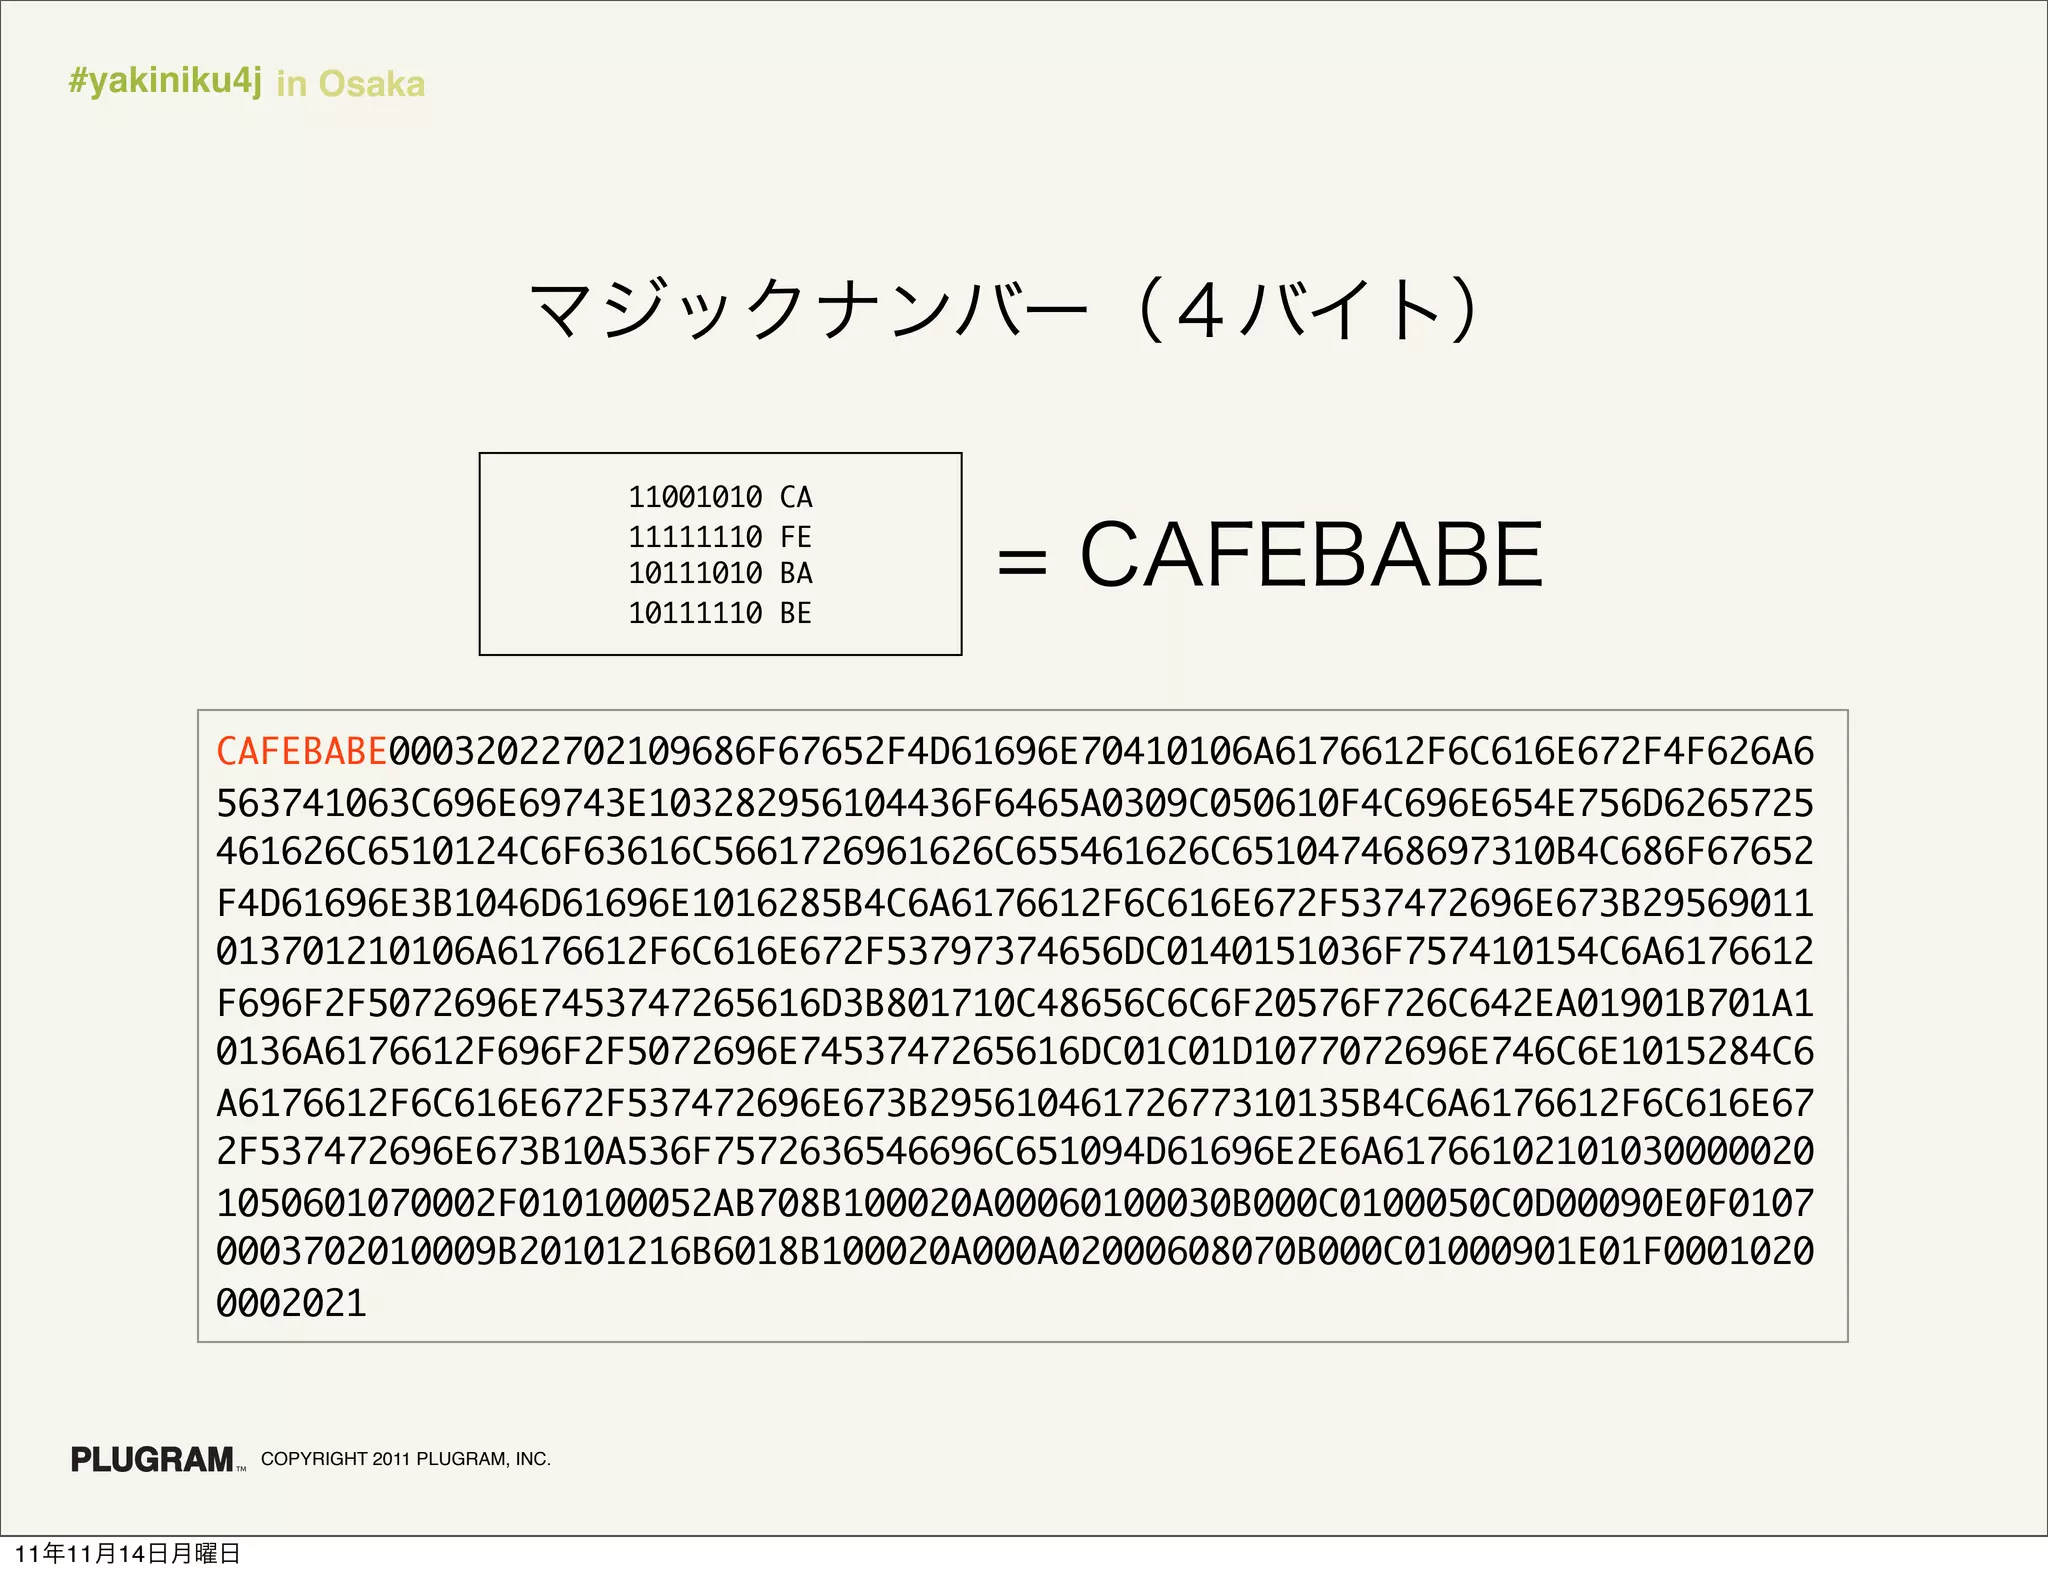Click the hex line starting with F4D61696E3B
2048x1576 pixels.
coord(1014,903)
